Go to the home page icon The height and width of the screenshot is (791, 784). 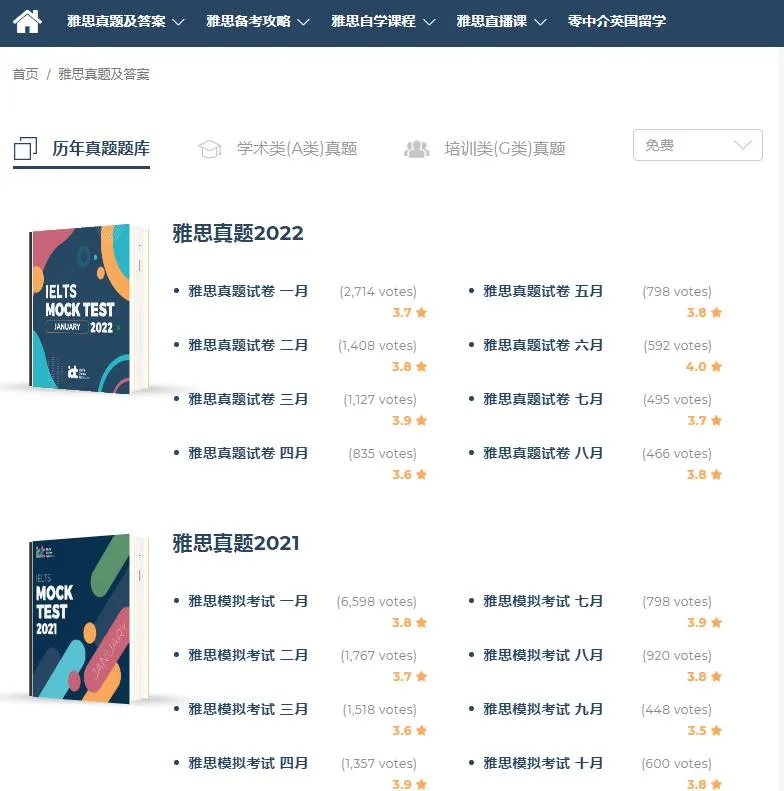click(x=27, y=22)
